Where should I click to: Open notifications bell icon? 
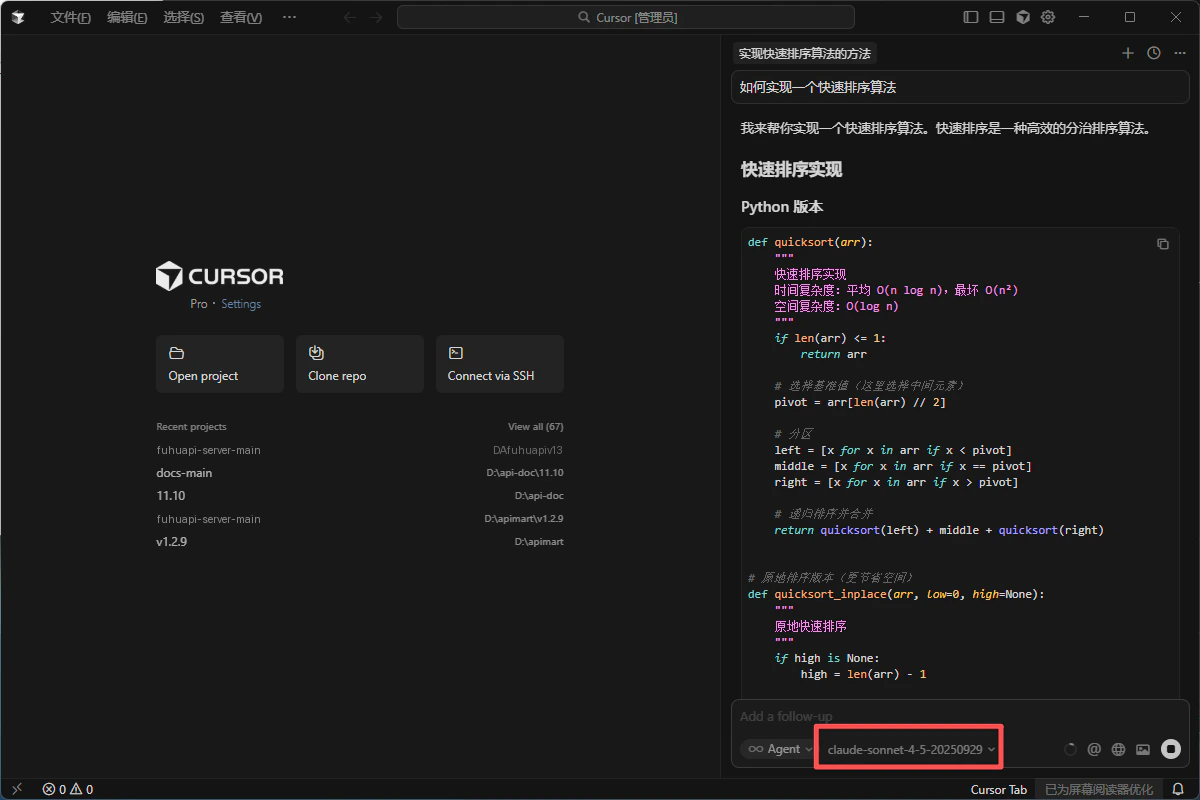1178,789
